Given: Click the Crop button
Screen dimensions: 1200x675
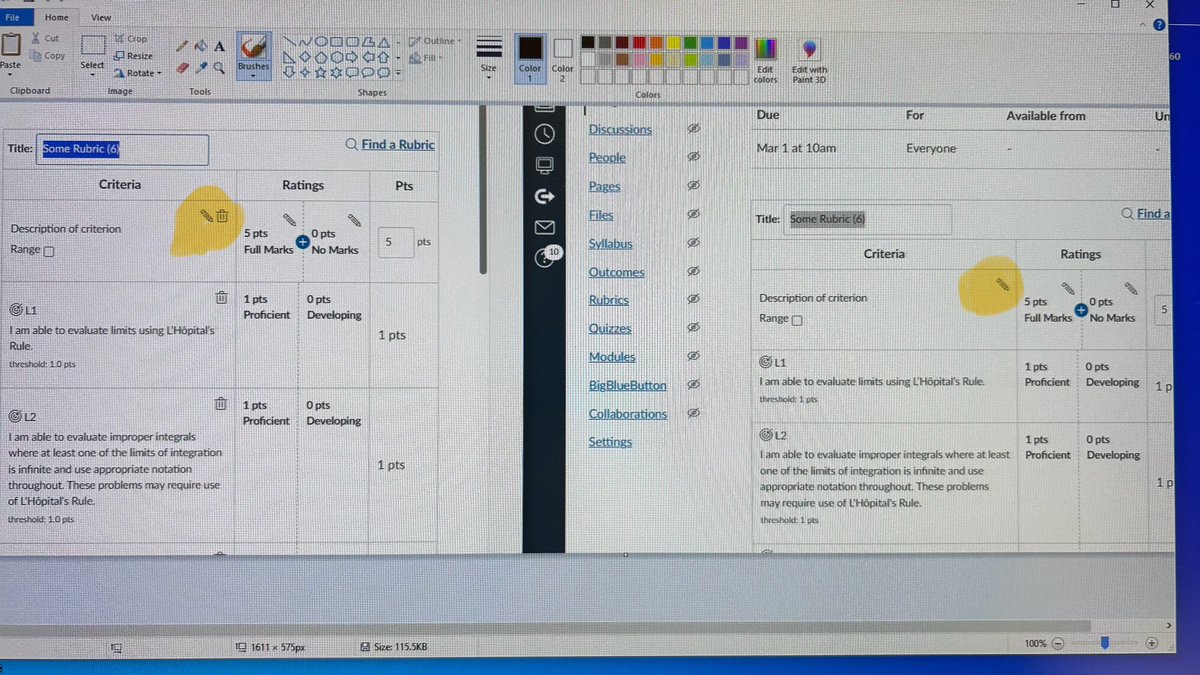Looking at the screenshot, I should 130,39.
